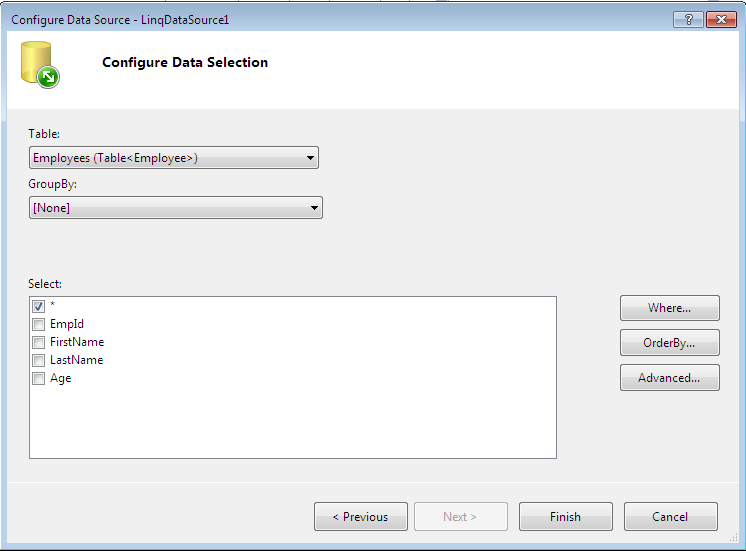746x551 pixels.
Task: Click the Age label in Select list
Action: pyautogui.click(x=60, y=378)
